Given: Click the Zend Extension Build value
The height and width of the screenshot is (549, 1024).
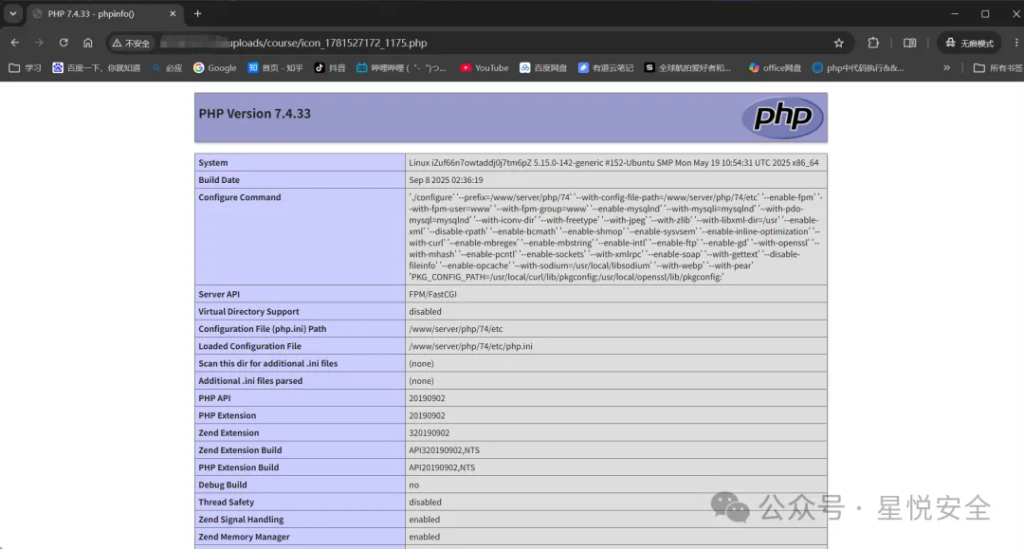Looking at the screenshot, I should [444, 450].
